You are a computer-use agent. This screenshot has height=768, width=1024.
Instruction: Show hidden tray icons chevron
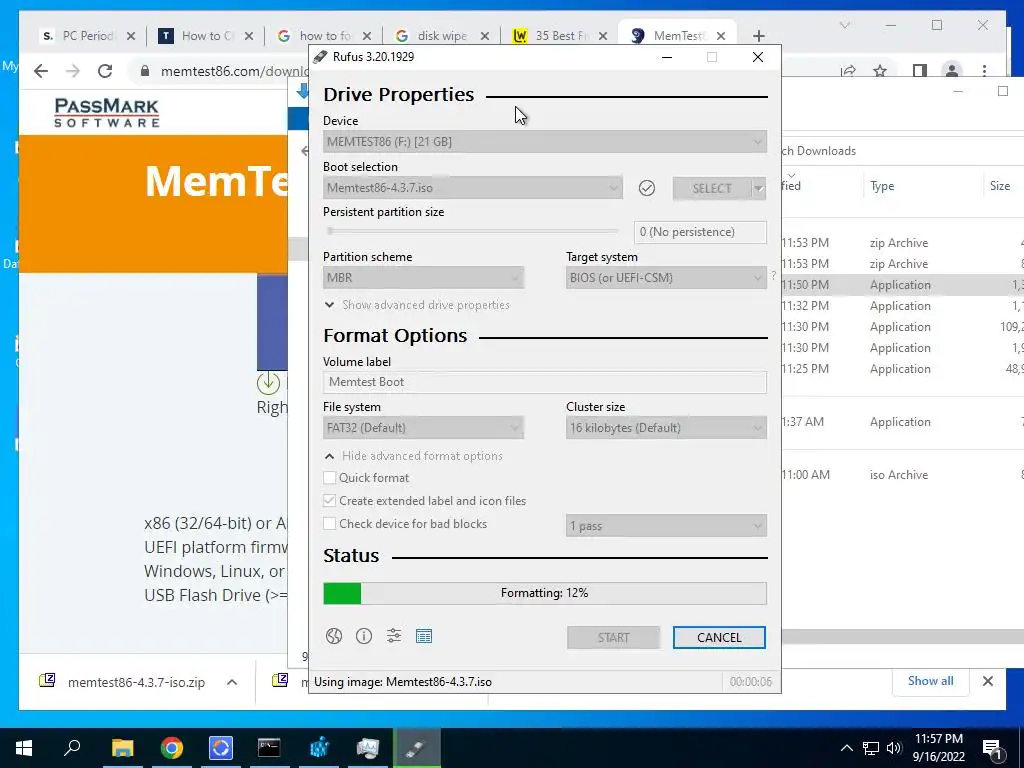click(846, 748)
